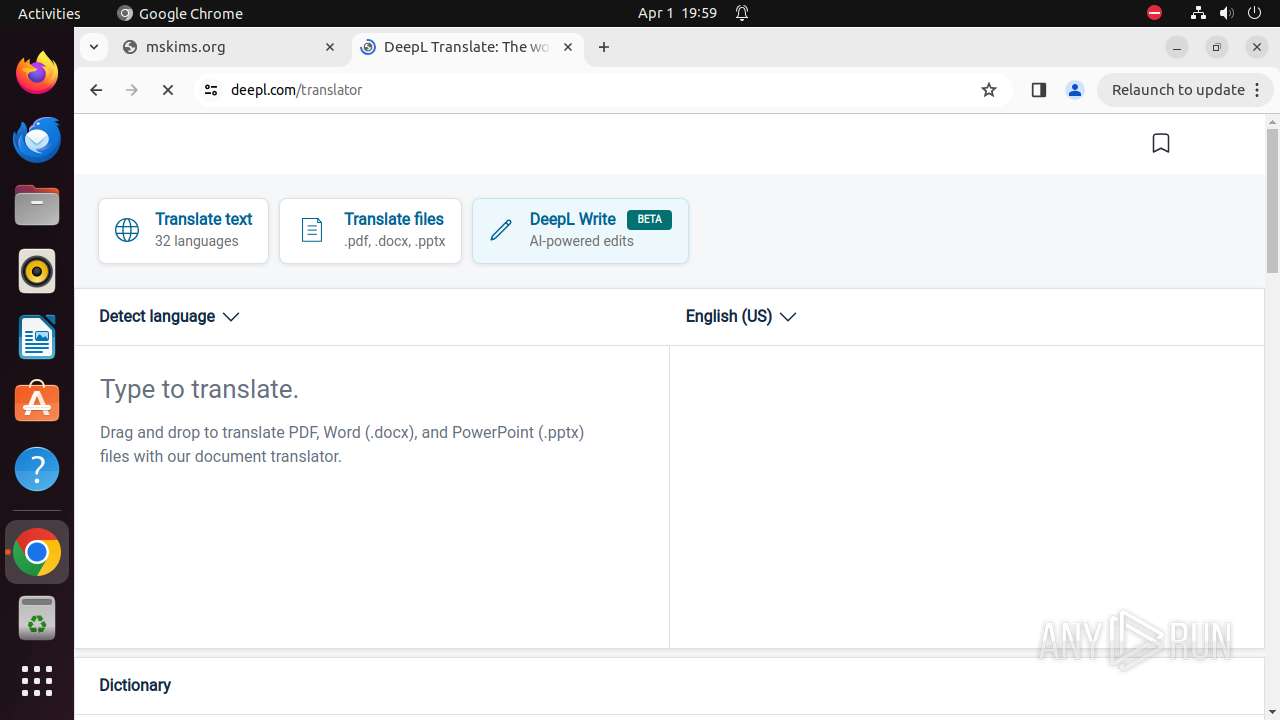Open the notification bell in top bar
The image size is (1280, 720).
[x=742, y=13]
